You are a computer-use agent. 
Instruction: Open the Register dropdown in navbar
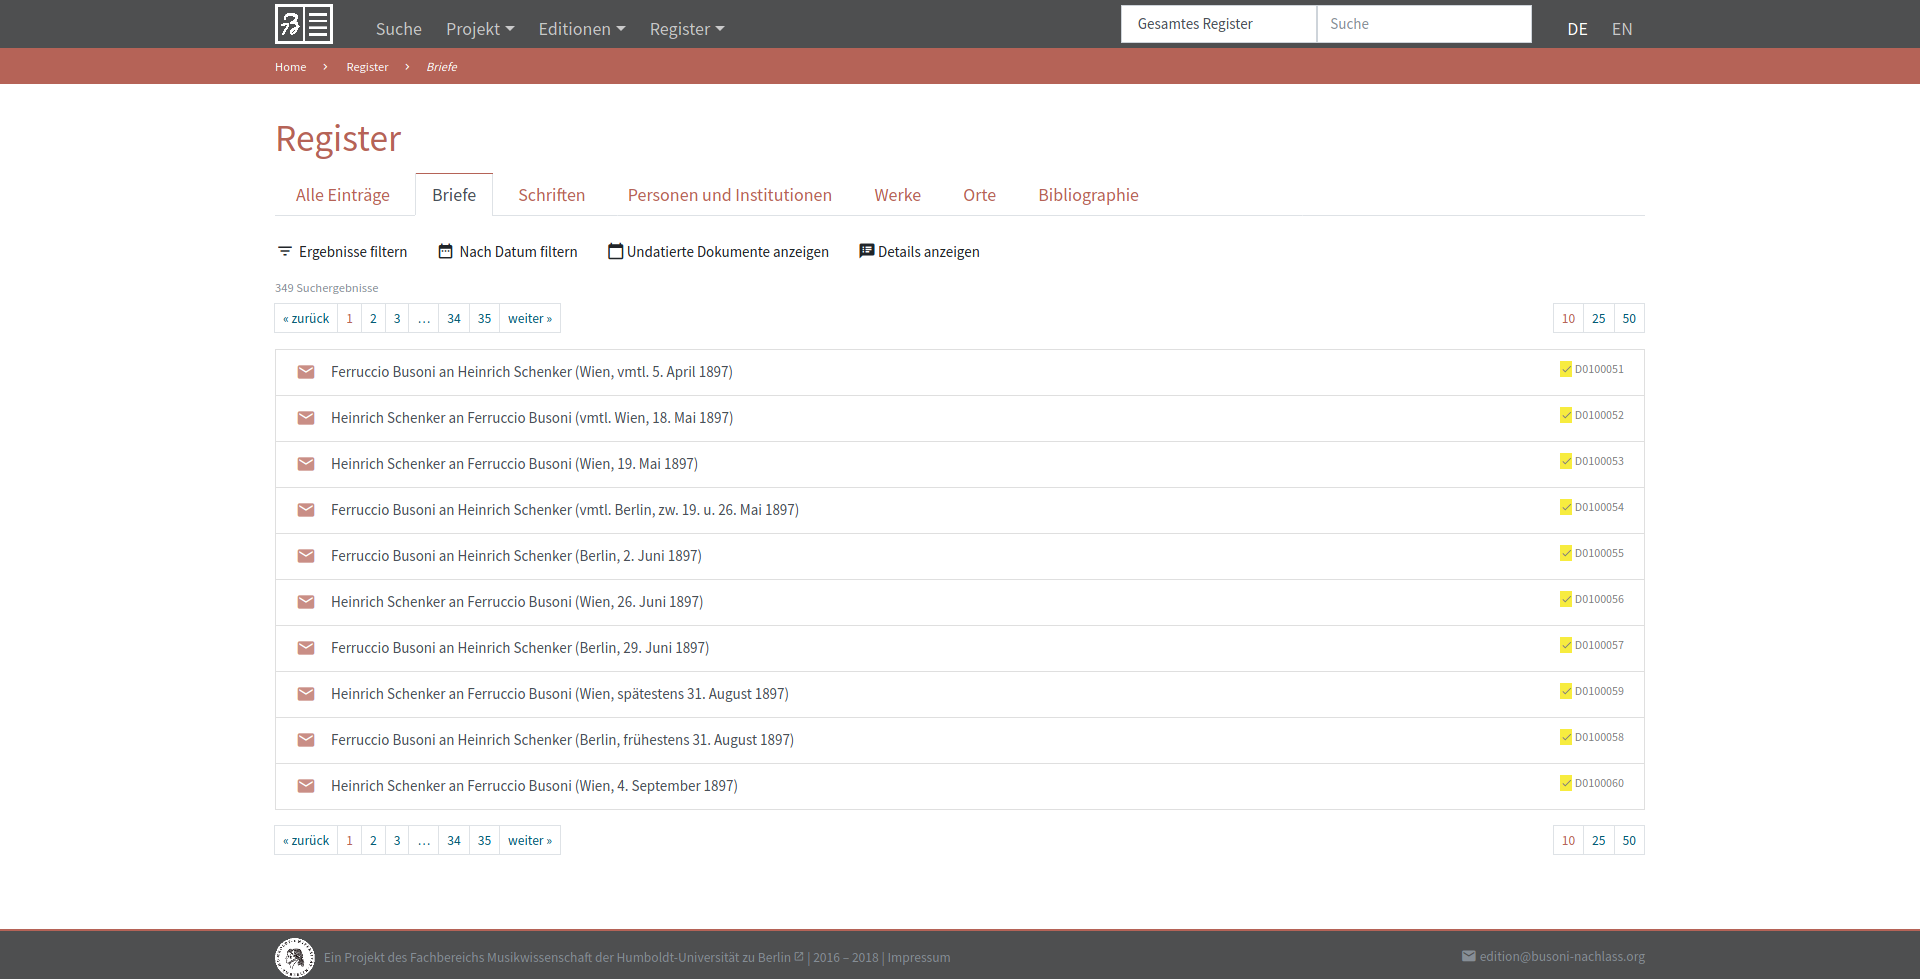pos(687,29)
